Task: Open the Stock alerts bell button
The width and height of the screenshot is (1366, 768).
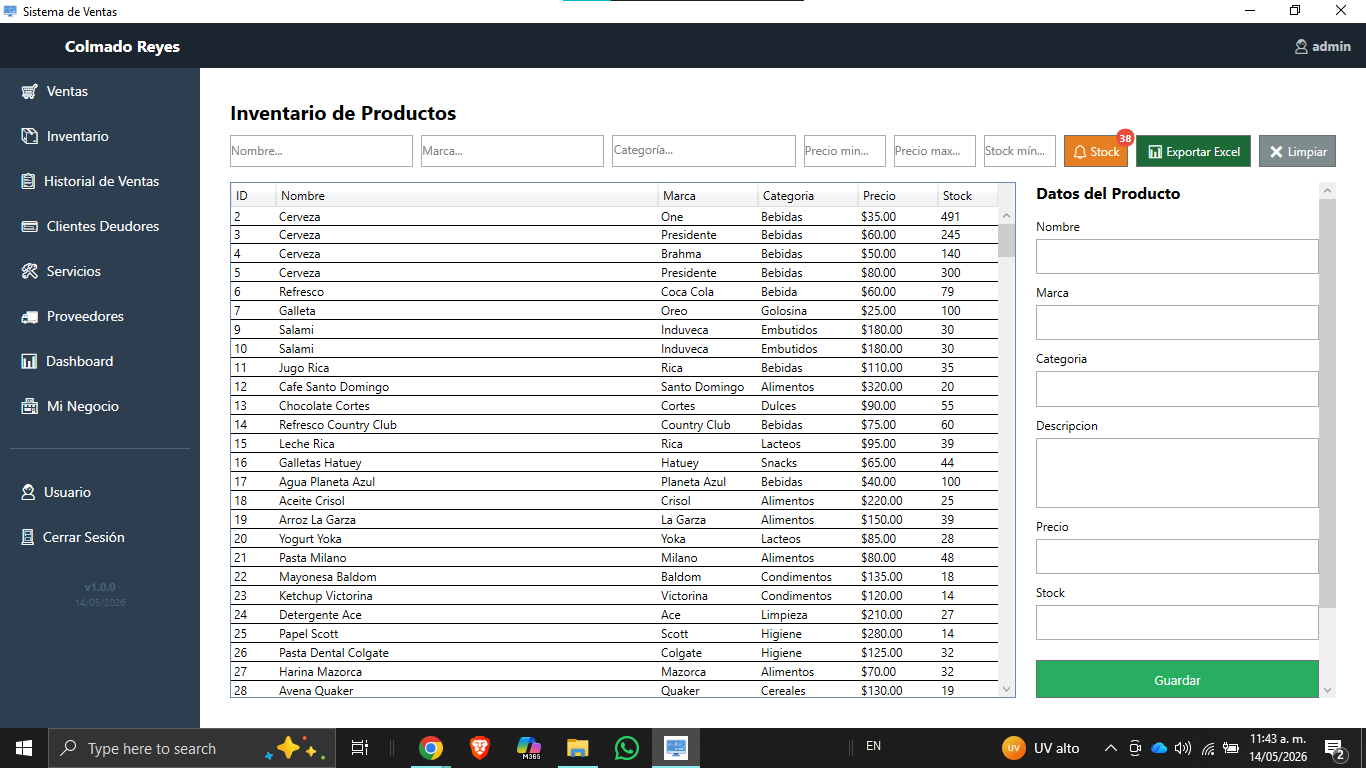Action: pyautogui.click(x=1096, y=151)
